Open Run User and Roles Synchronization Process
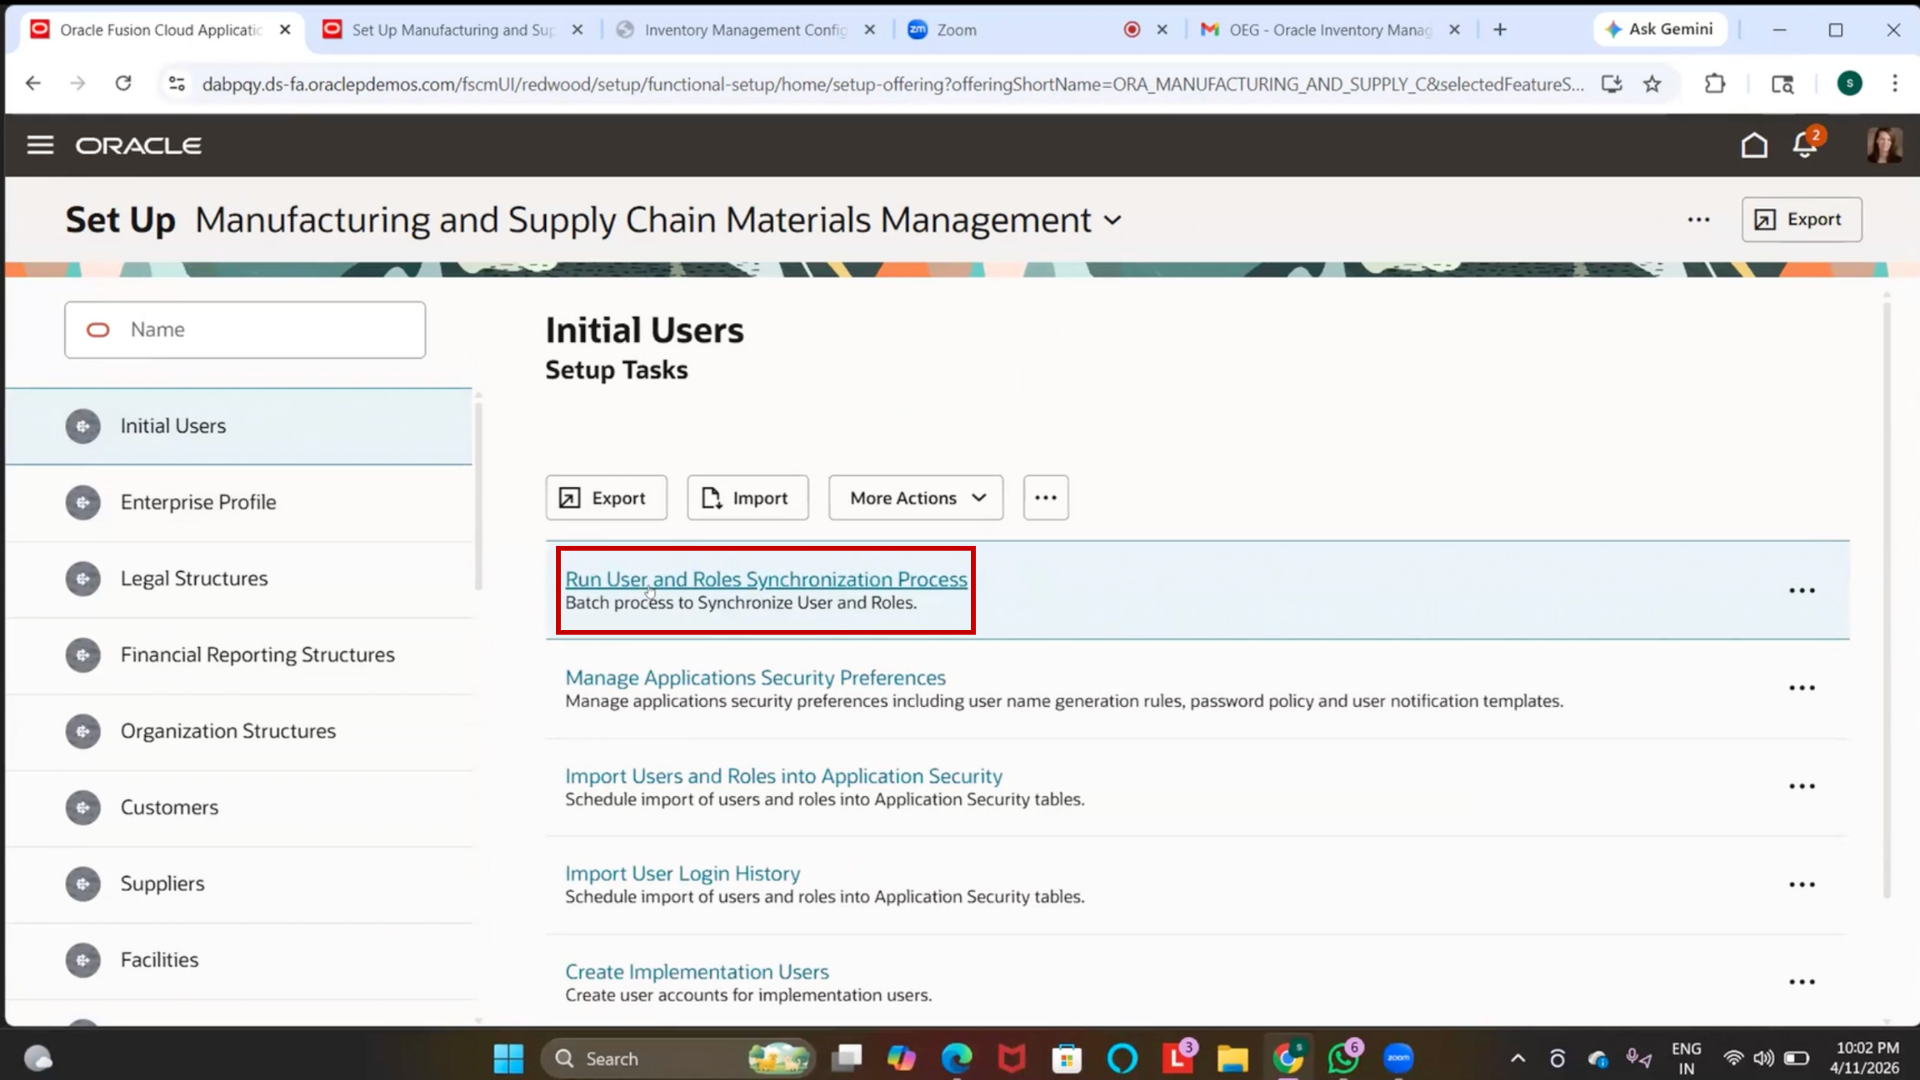1920x1080 pixels. point(766,579)
